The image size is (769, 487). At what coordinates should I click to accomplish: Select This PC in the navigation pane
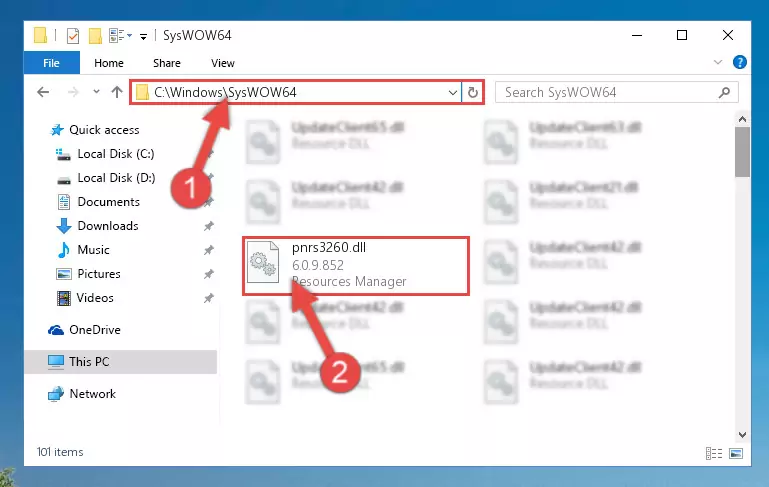point(121,362)
